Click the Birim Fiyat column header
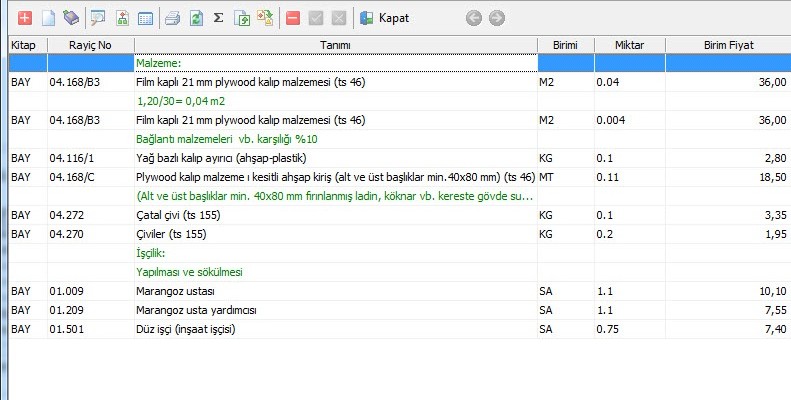791x400 pixels. 728,45
